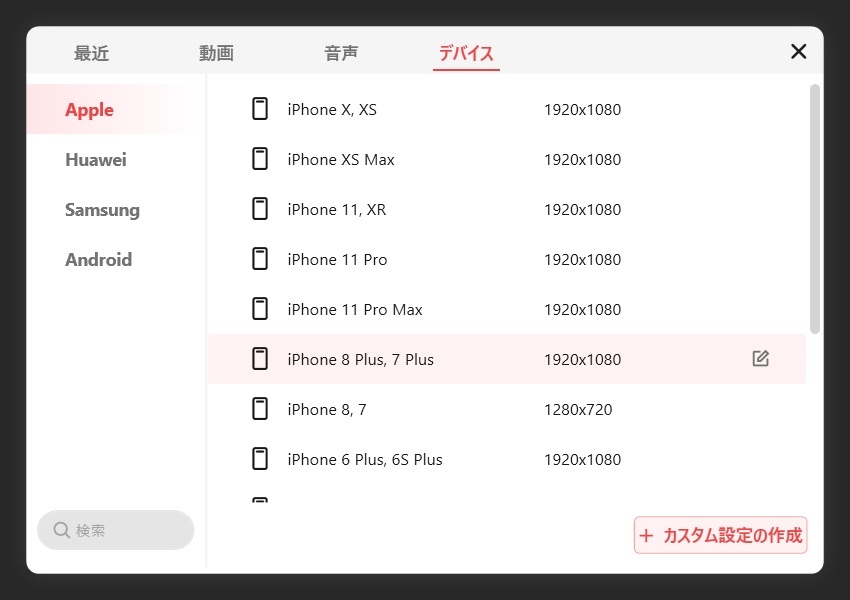Open the 動画 tab
Viewport: 850px width, 600px height.
(x=216, y=54)
